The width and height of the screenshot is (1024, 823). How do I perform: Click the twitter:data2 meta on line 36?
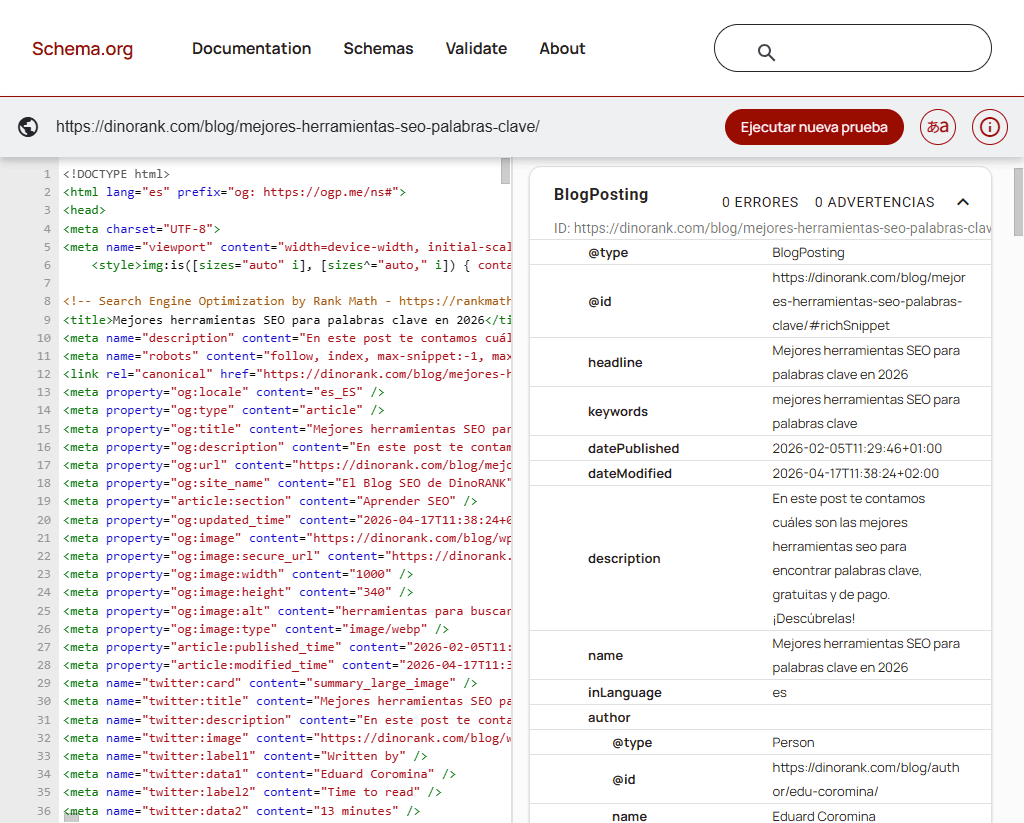tap(242, 811)
